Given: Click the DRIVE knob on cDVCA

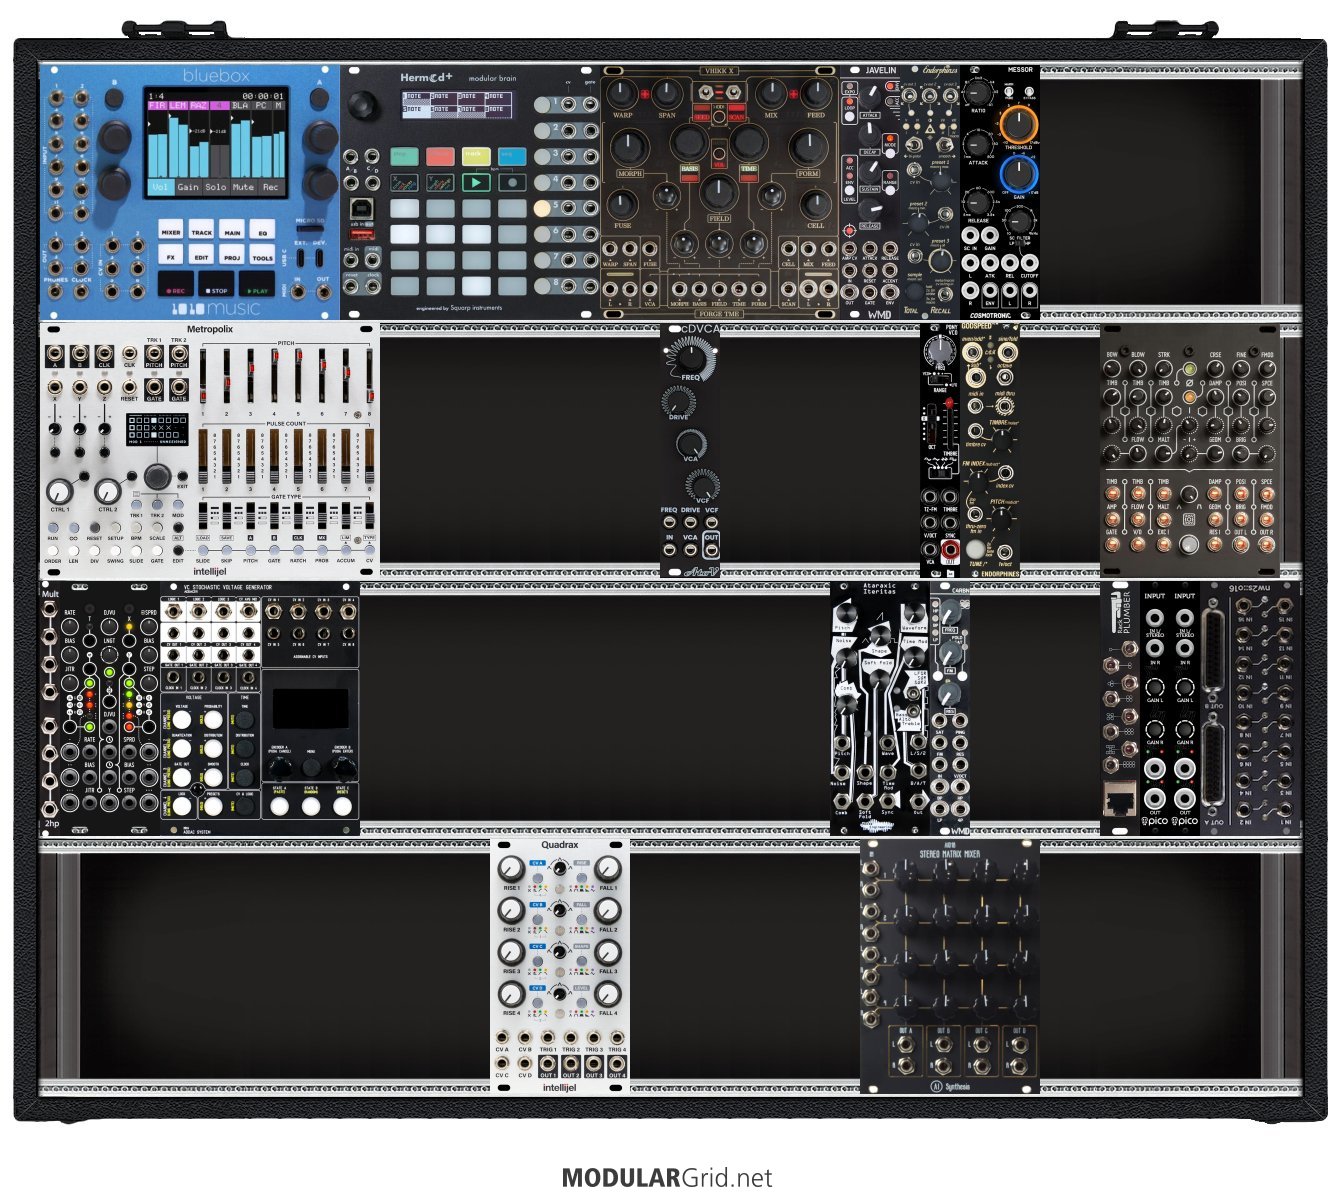Looking at the screenshot, I should click(677, 402).
